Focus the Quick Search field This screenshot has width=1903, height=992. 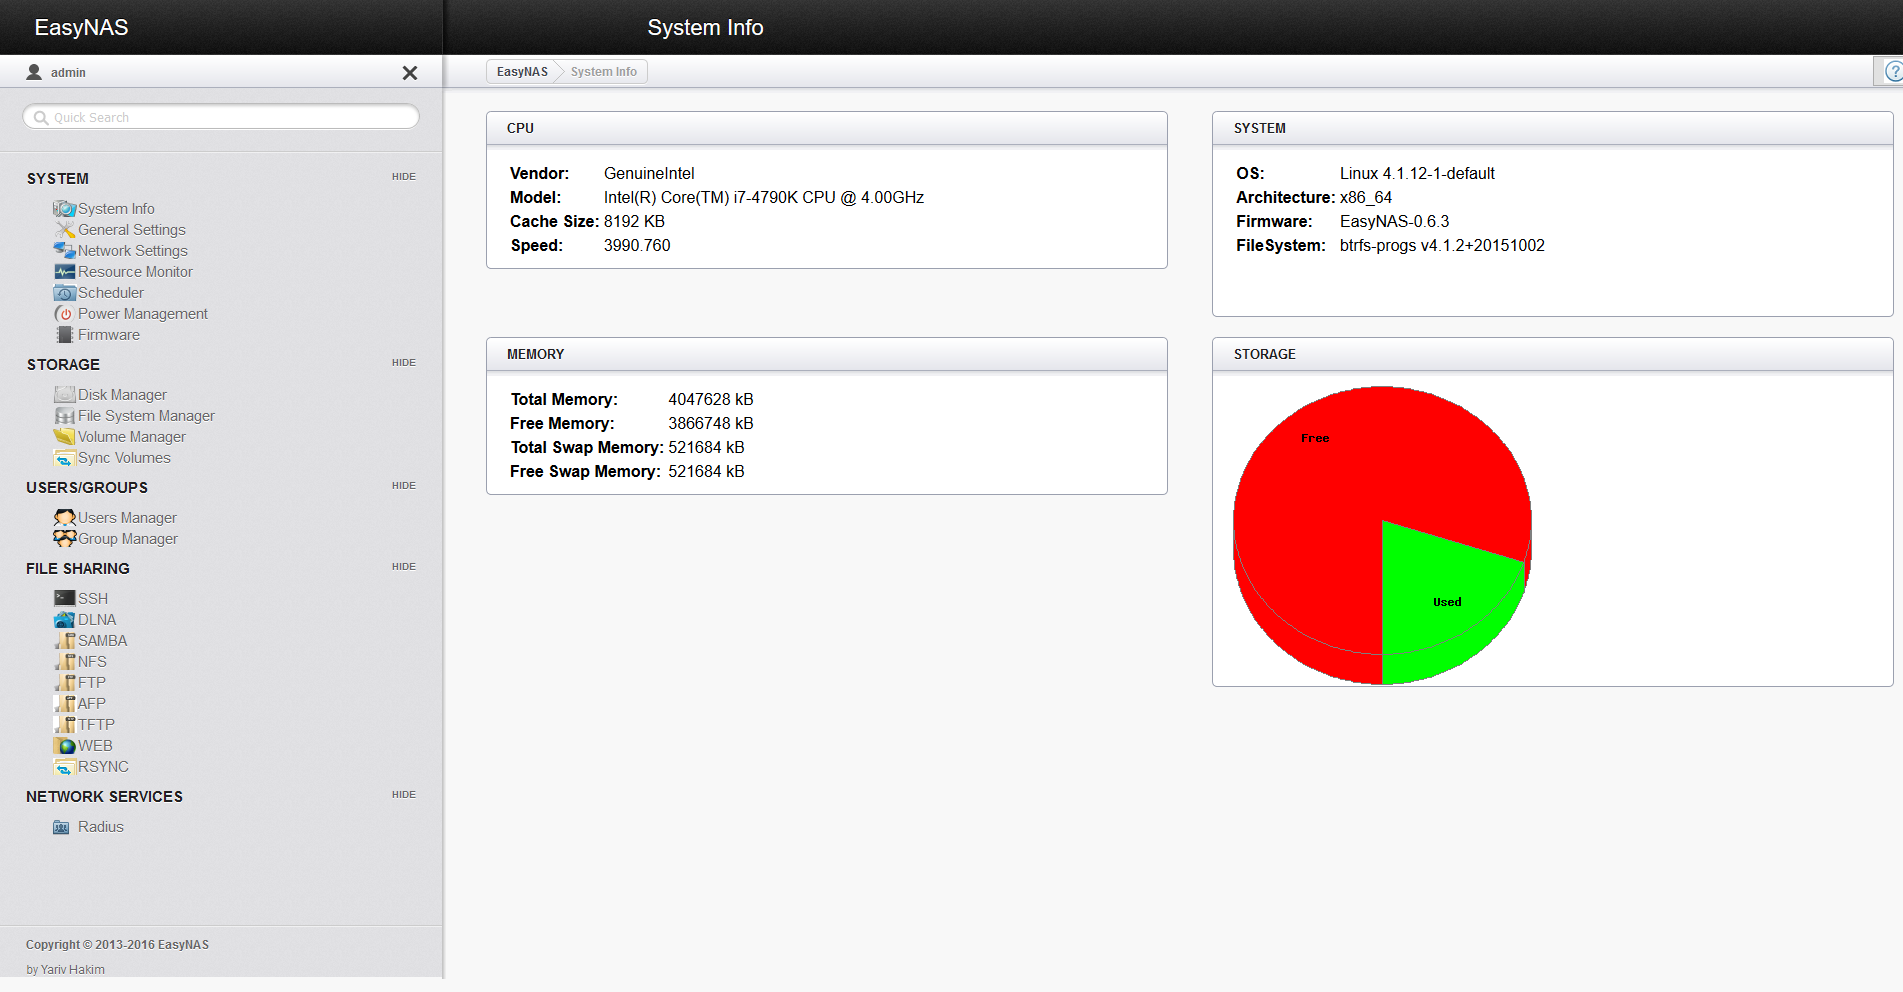[221, 117]
